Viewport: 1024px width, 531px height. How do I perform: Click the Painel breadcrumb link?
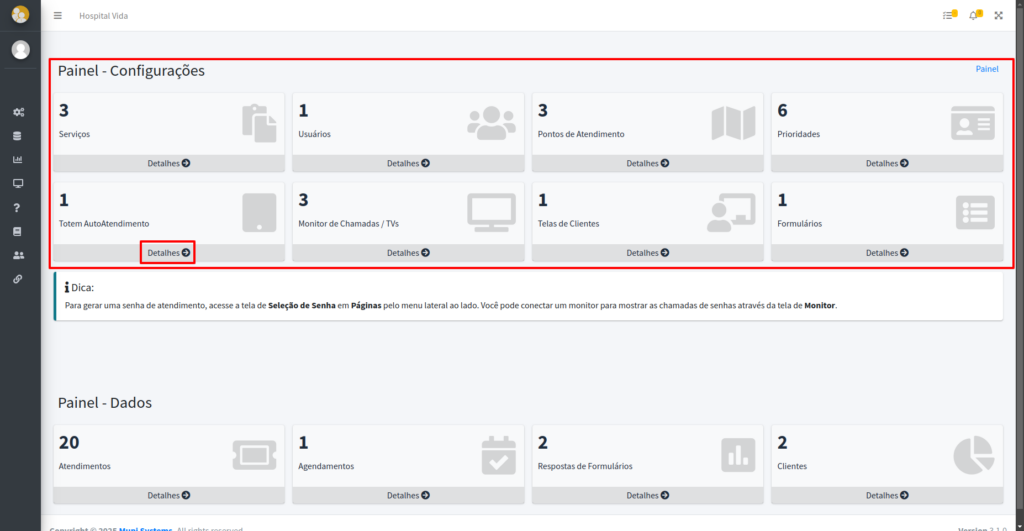987,69
